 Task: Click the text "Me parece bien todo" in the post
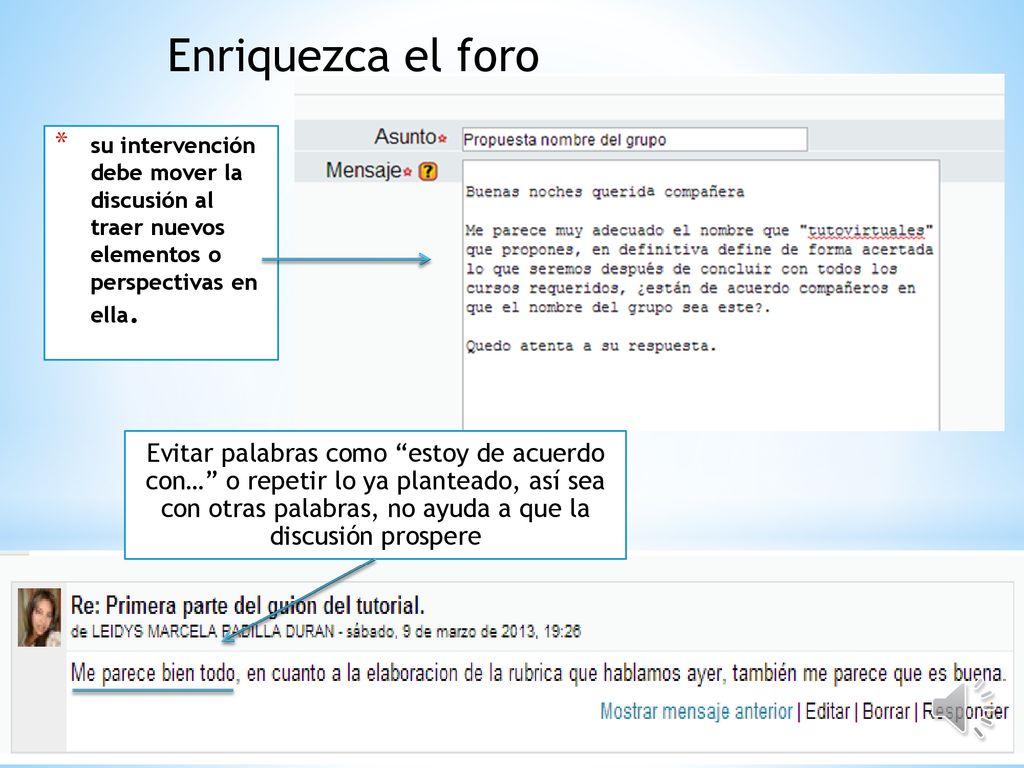coord(154,673)
